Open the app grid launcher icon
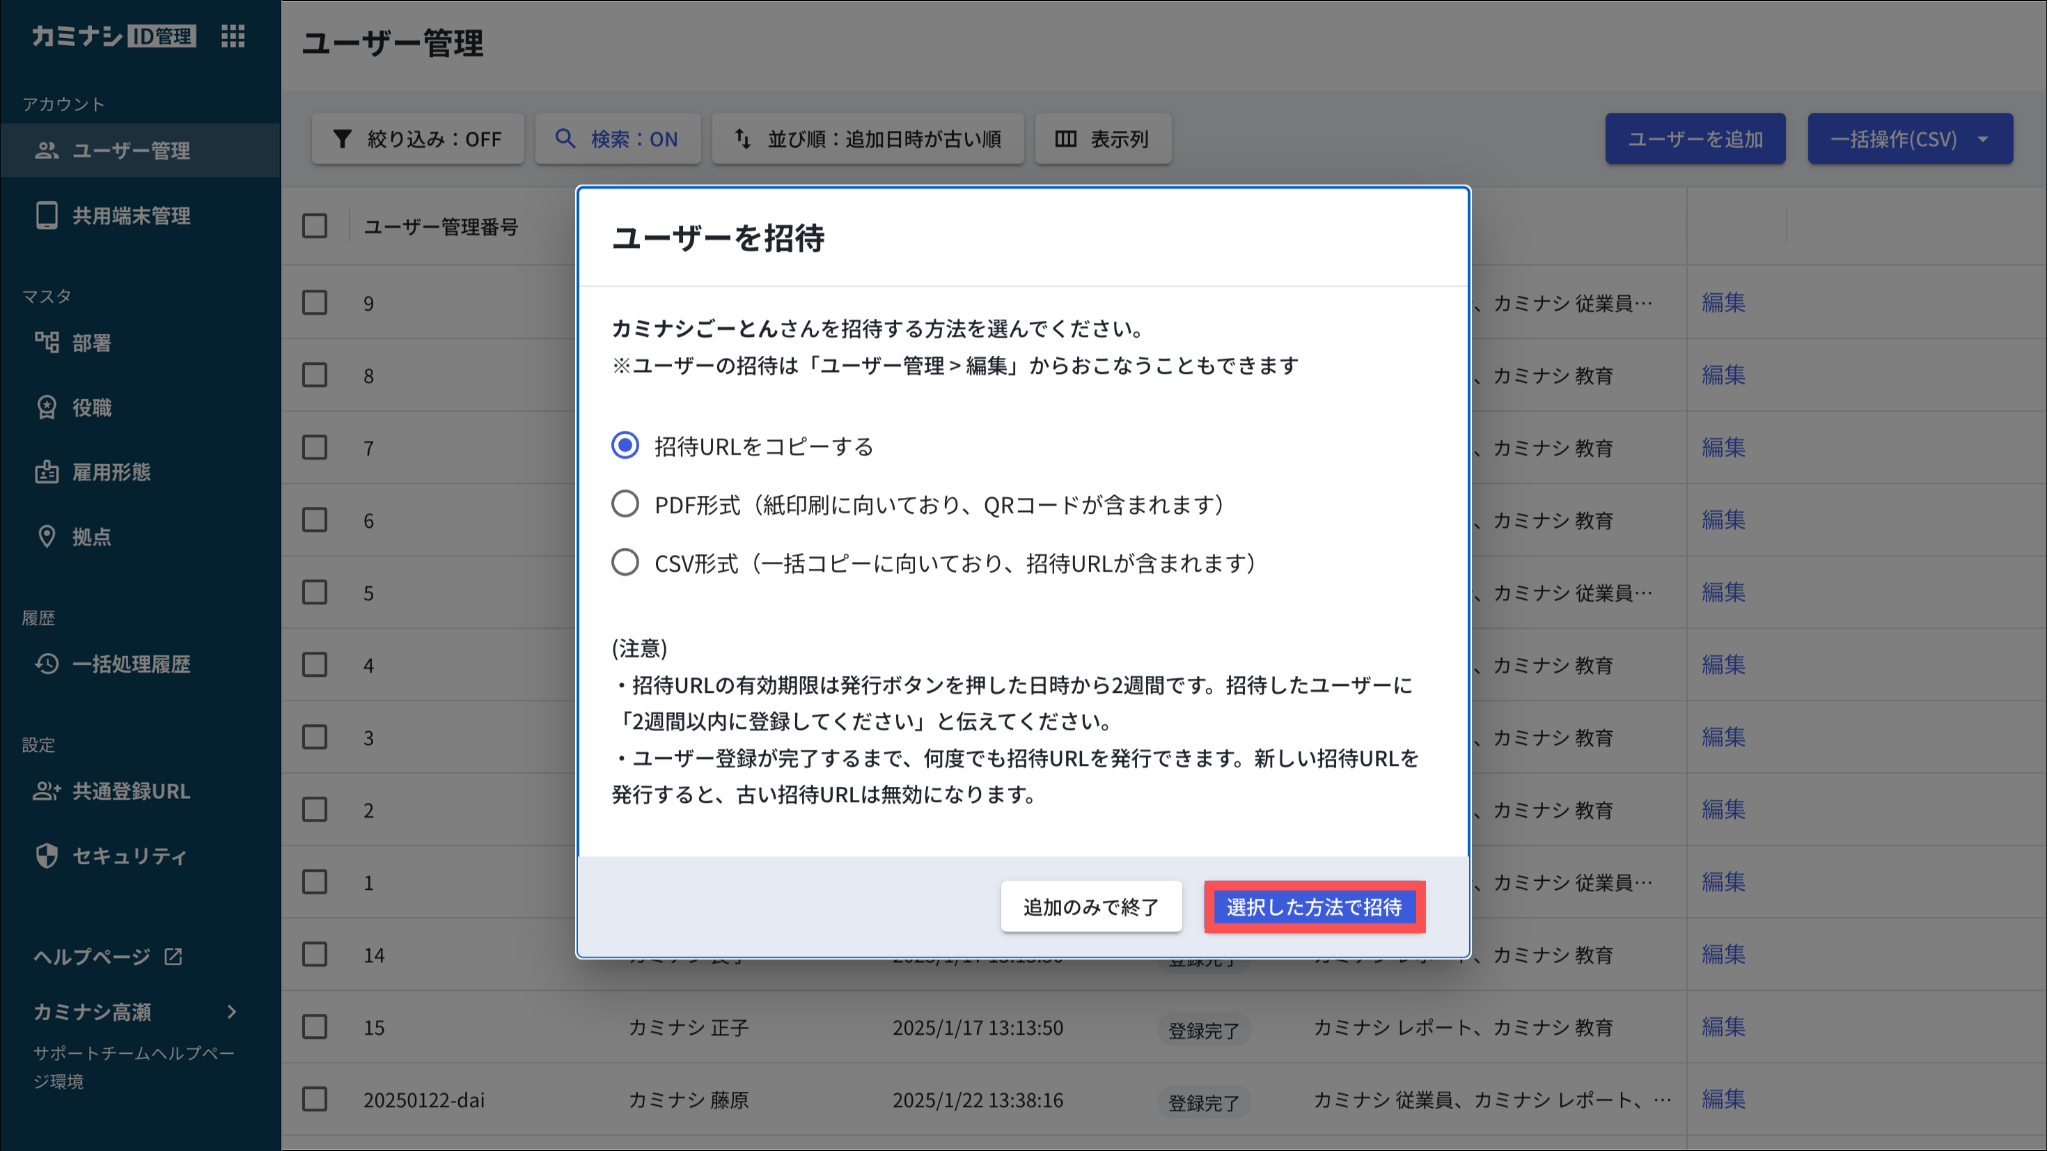The height and width of the screenshot is (1151, 2048). [x=233, y=37]
